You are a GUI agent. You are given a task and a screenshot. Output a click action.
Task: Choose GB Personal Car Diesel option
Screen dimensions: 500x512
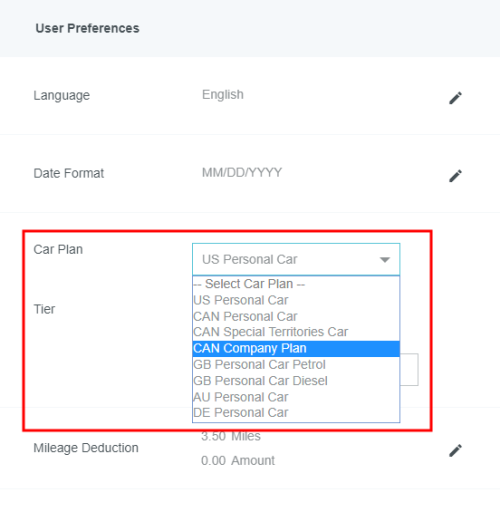click(x=296, y=381)
